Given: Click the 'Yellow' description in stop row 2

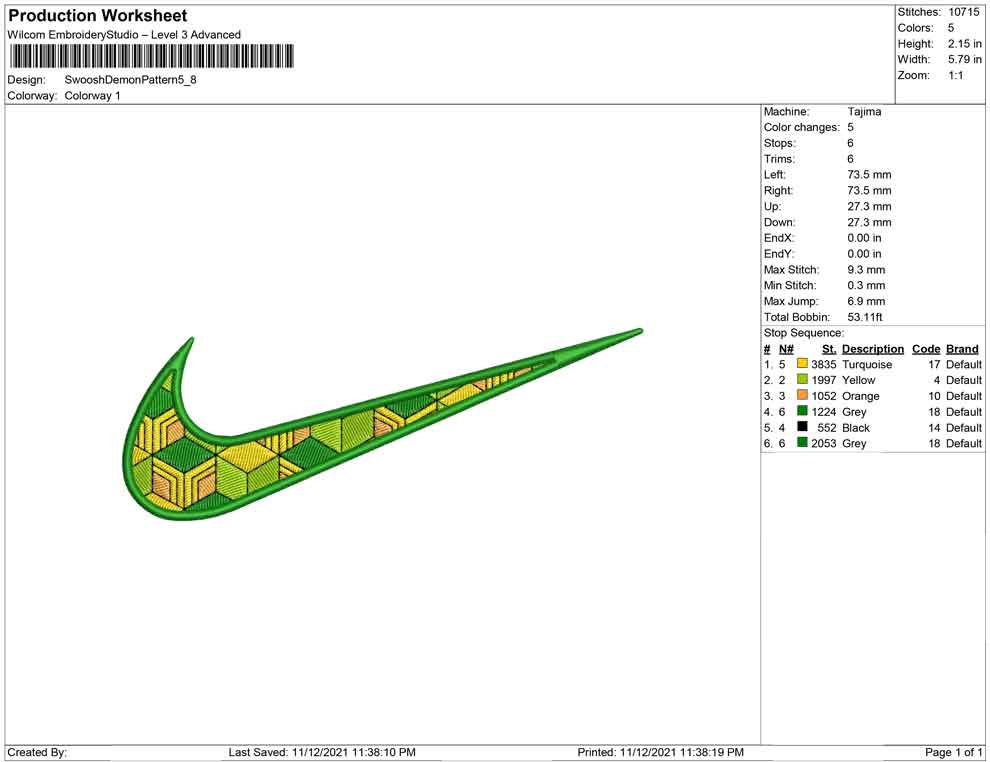Looking at the screenshot, I should 858,380.
